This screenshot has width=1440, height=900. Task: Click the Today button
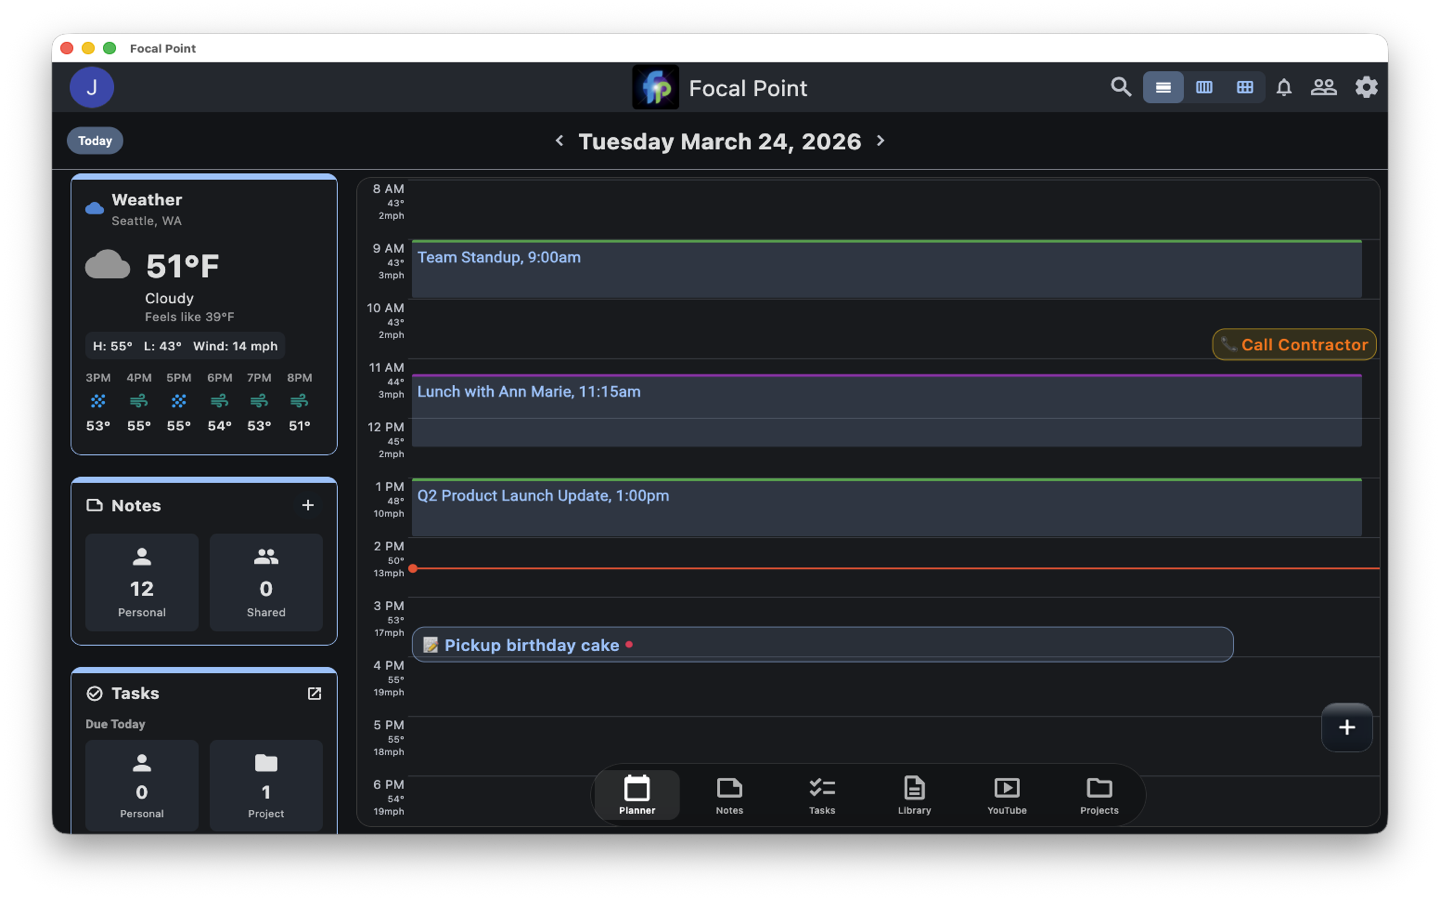pyautogui.click(x=95, y=141)
